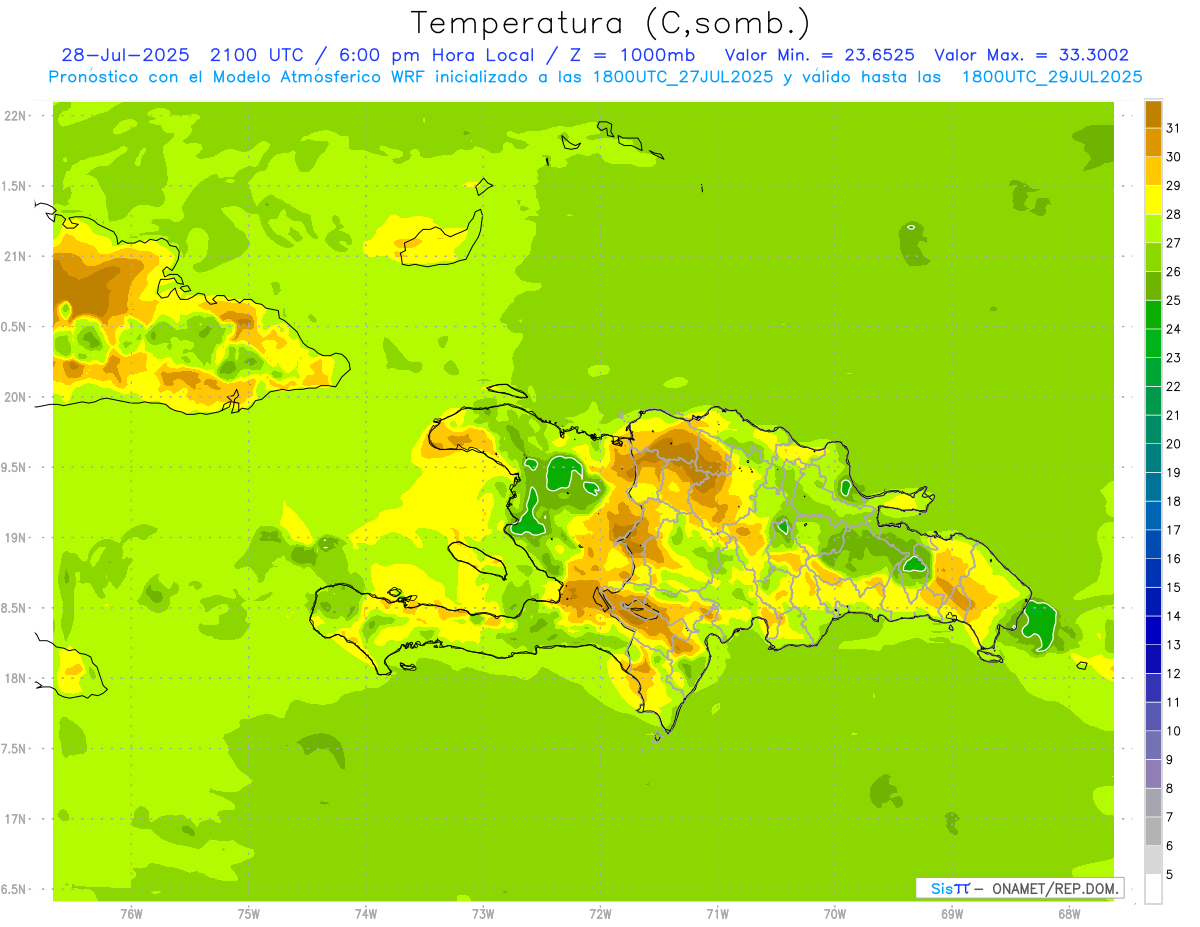1200x927 pixels.
Task: Click the '17N' latitude axis label
Action: [x=15, y=819]
